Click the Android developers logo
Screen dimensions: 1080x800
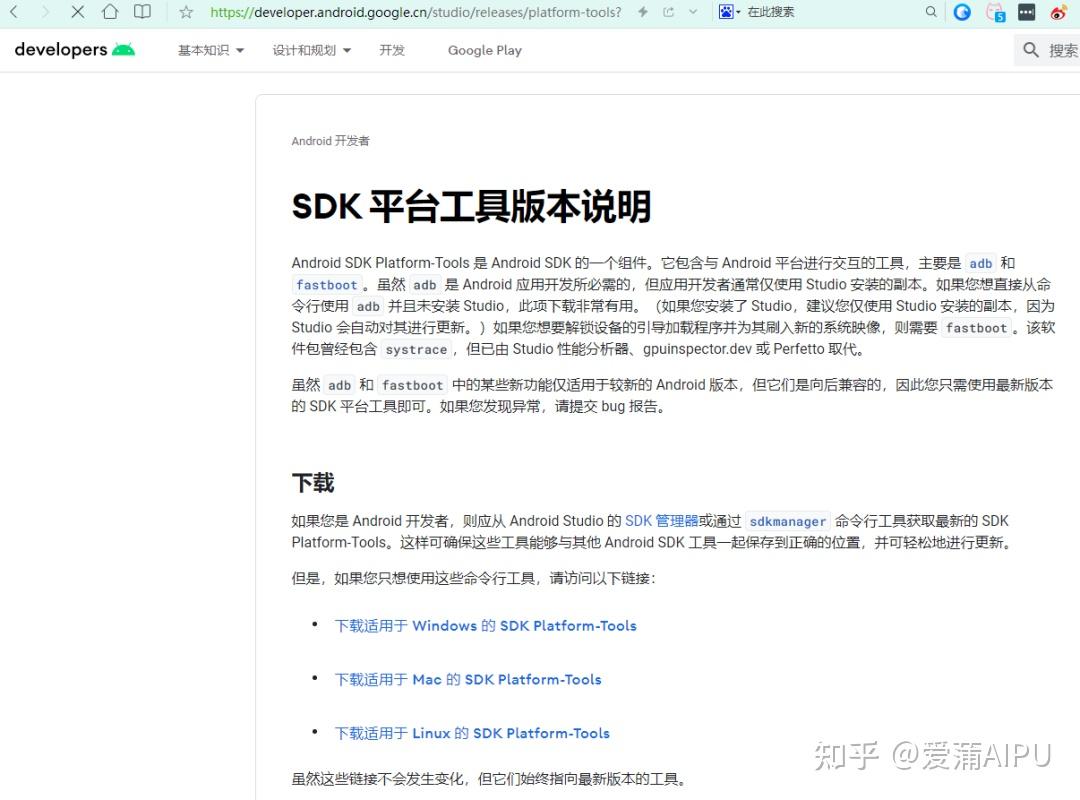74,49
